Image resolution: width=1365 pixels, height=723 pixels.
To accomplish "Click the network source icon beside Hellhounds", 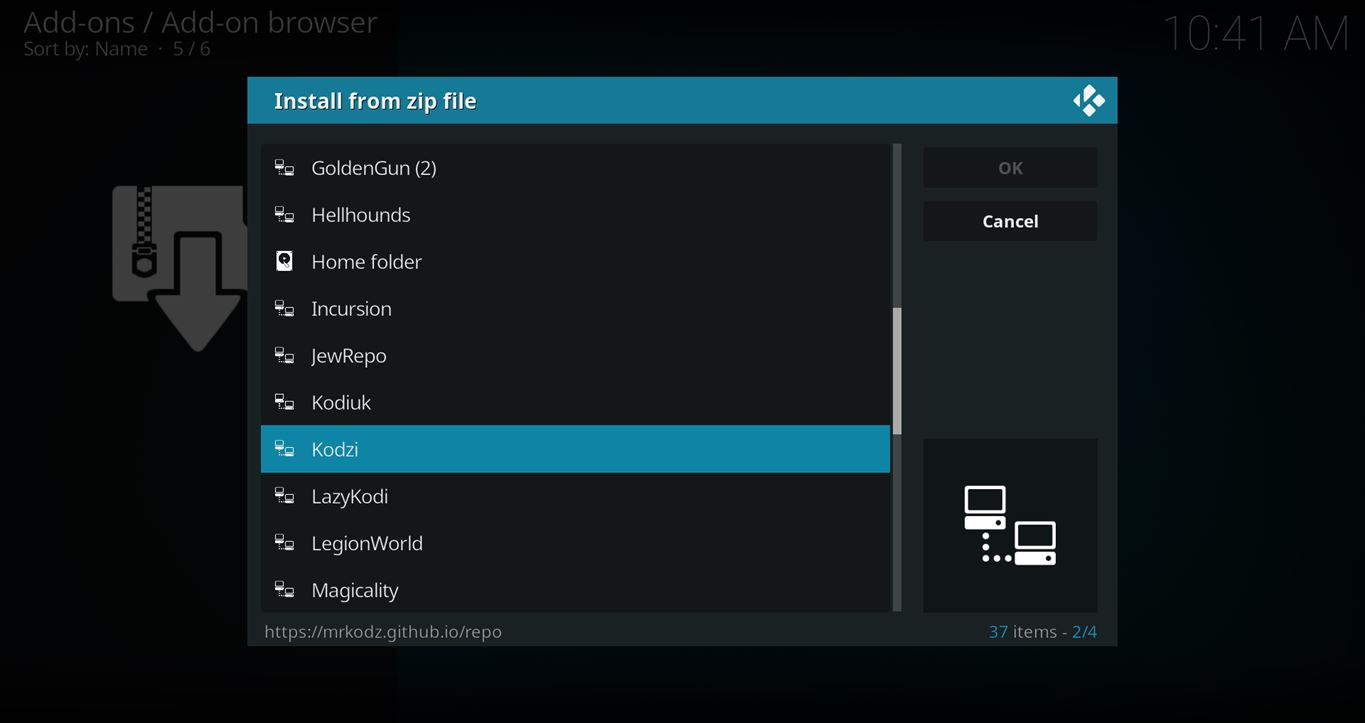I will pos(285,215).
